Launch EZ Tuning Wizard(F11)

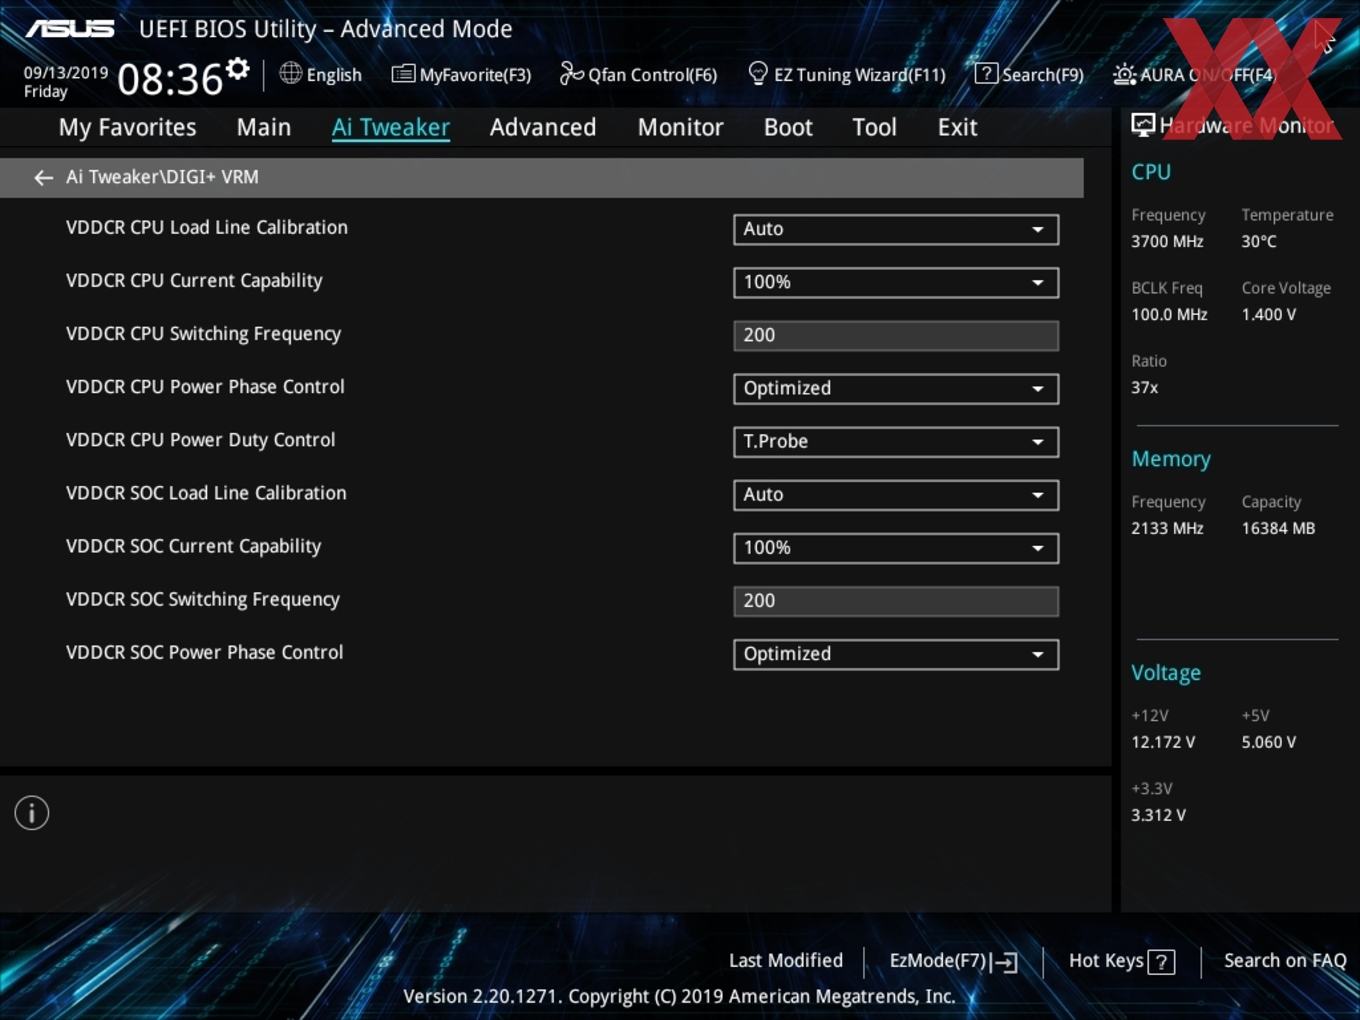coord(847,74)
